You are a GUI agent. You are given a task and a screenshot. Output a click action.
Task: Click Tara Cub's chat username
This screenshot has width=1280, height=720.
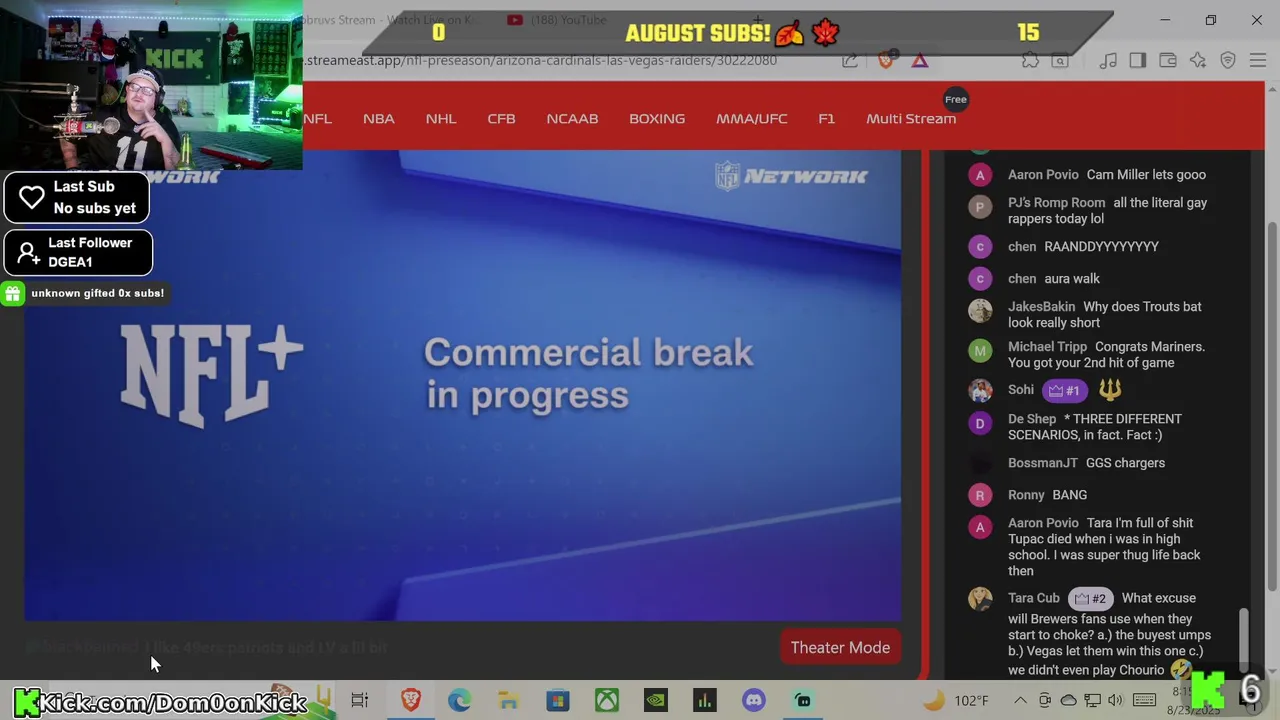pos(1033,598)
